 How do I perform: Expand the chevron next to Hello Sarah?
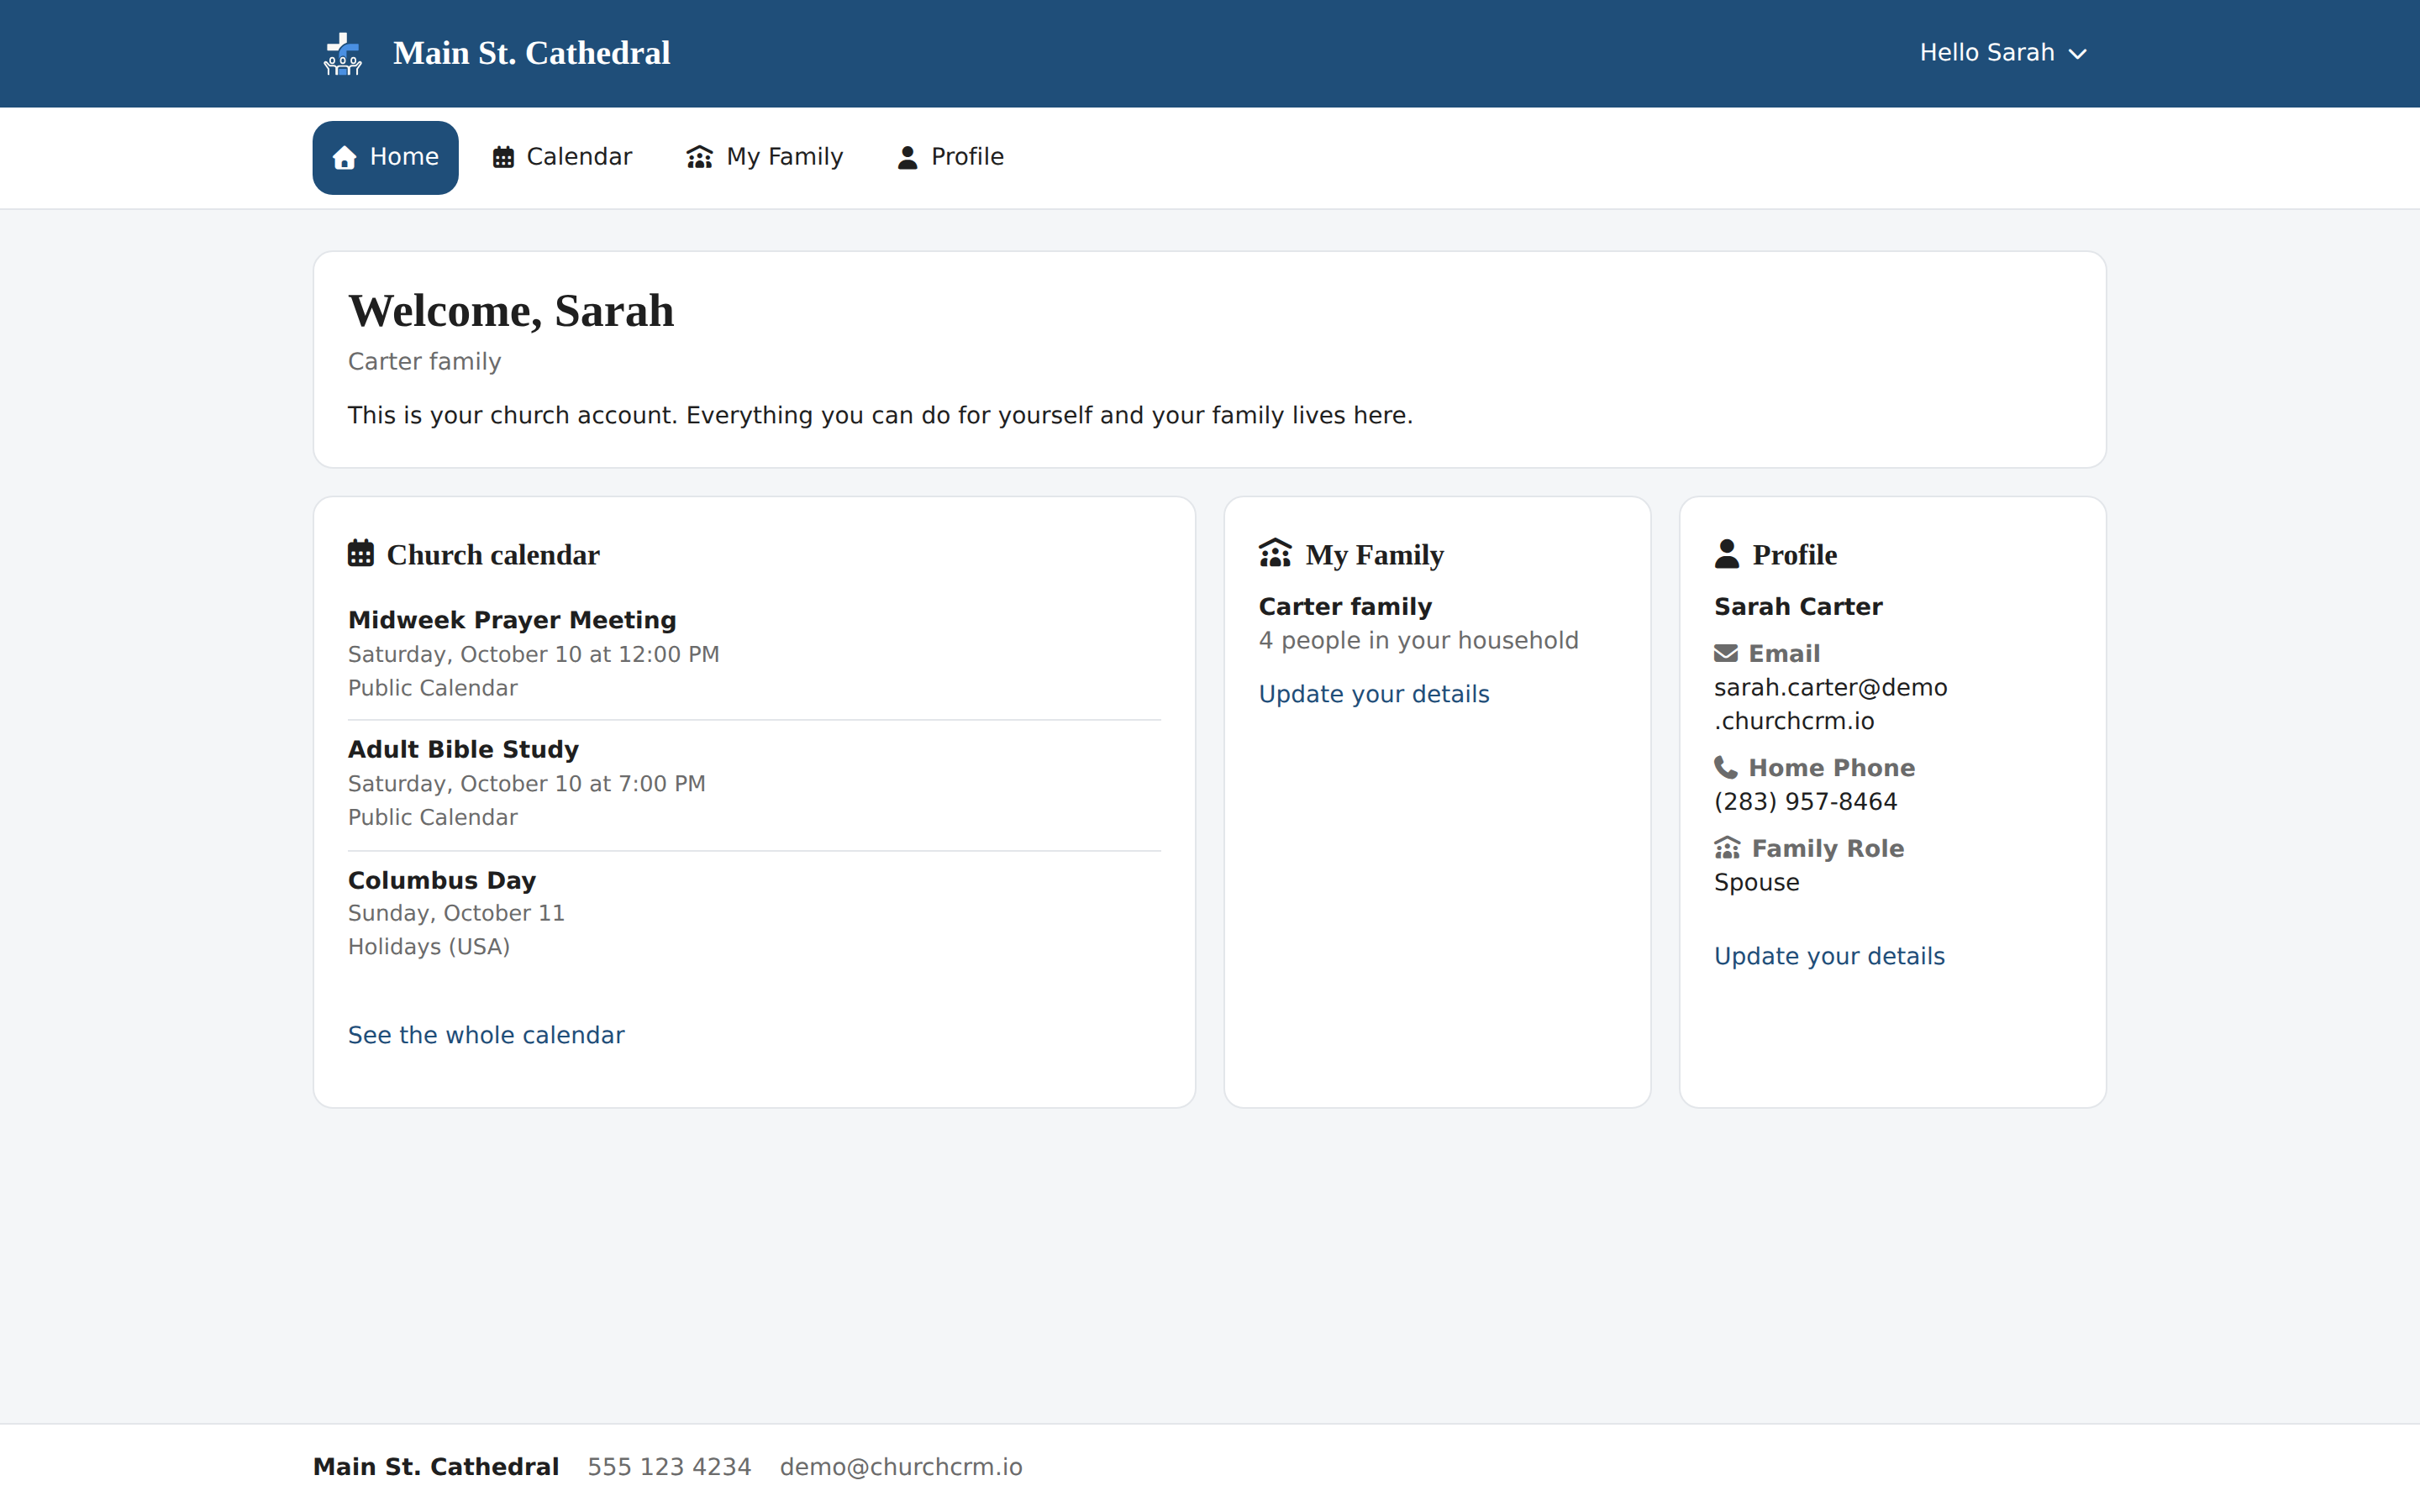pos(2077,54)
